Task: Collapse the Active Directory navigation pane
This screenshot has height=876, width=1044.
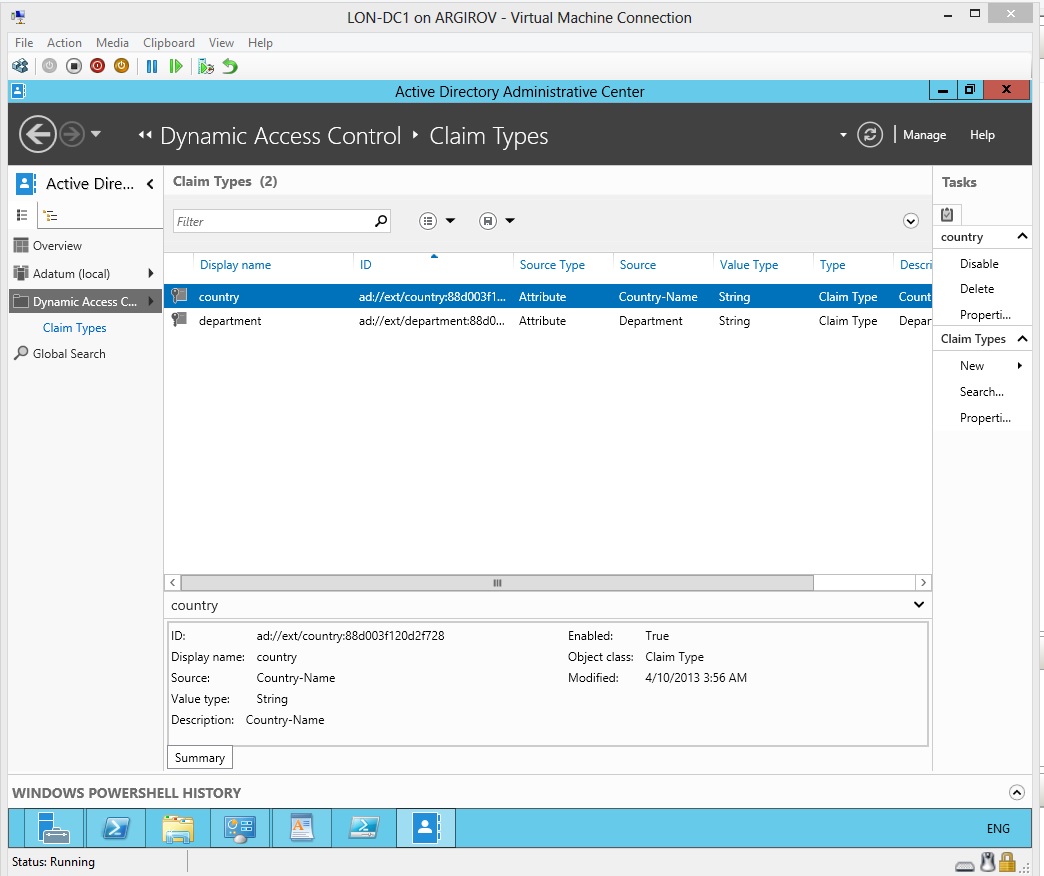Action: 150,184
